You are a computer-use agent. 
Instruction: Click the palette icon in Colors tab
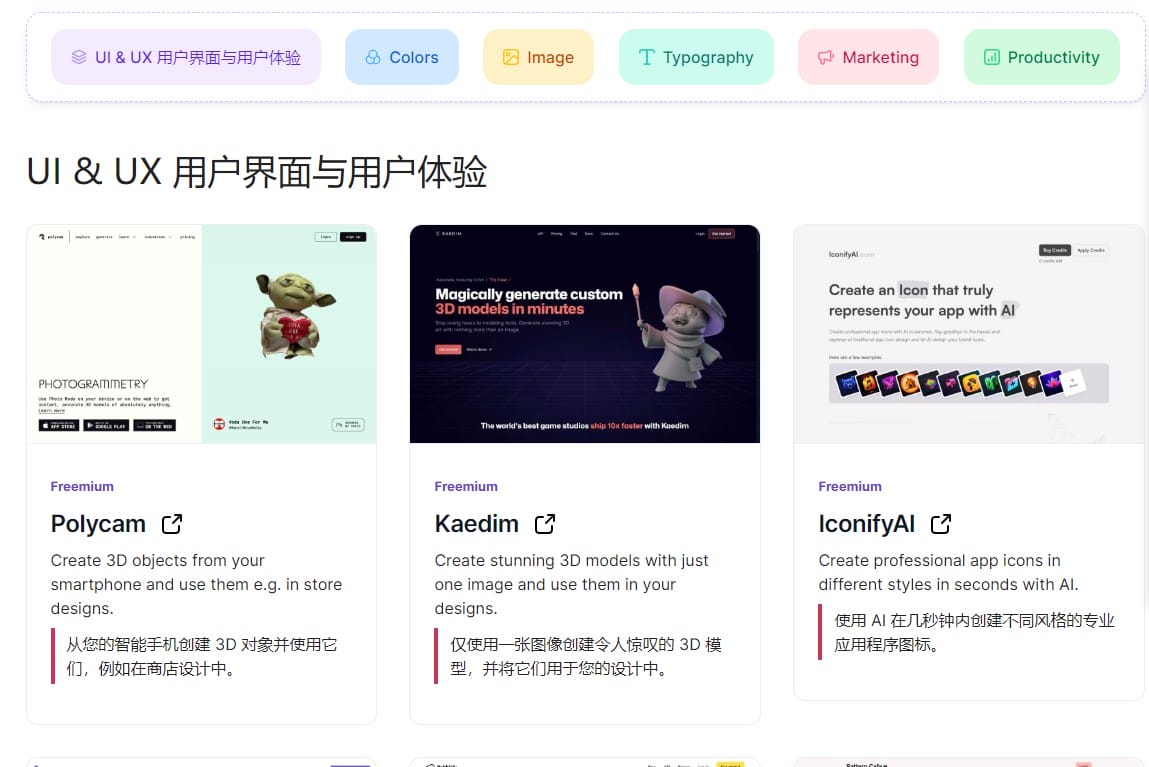click(373, 57)
